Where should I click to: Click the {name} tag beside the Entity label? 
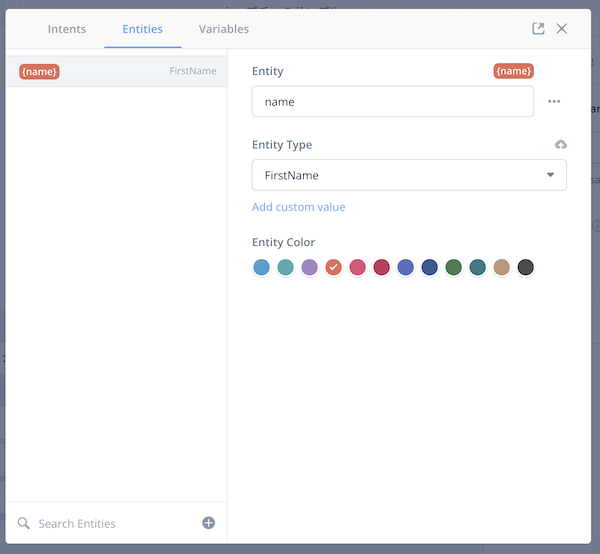pos(514,71)
